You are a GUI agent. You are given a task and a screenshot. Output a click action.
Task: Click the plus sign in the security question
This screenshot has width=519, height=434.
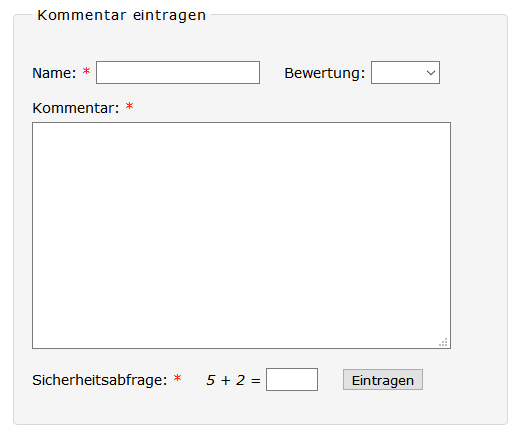(226, 380)
